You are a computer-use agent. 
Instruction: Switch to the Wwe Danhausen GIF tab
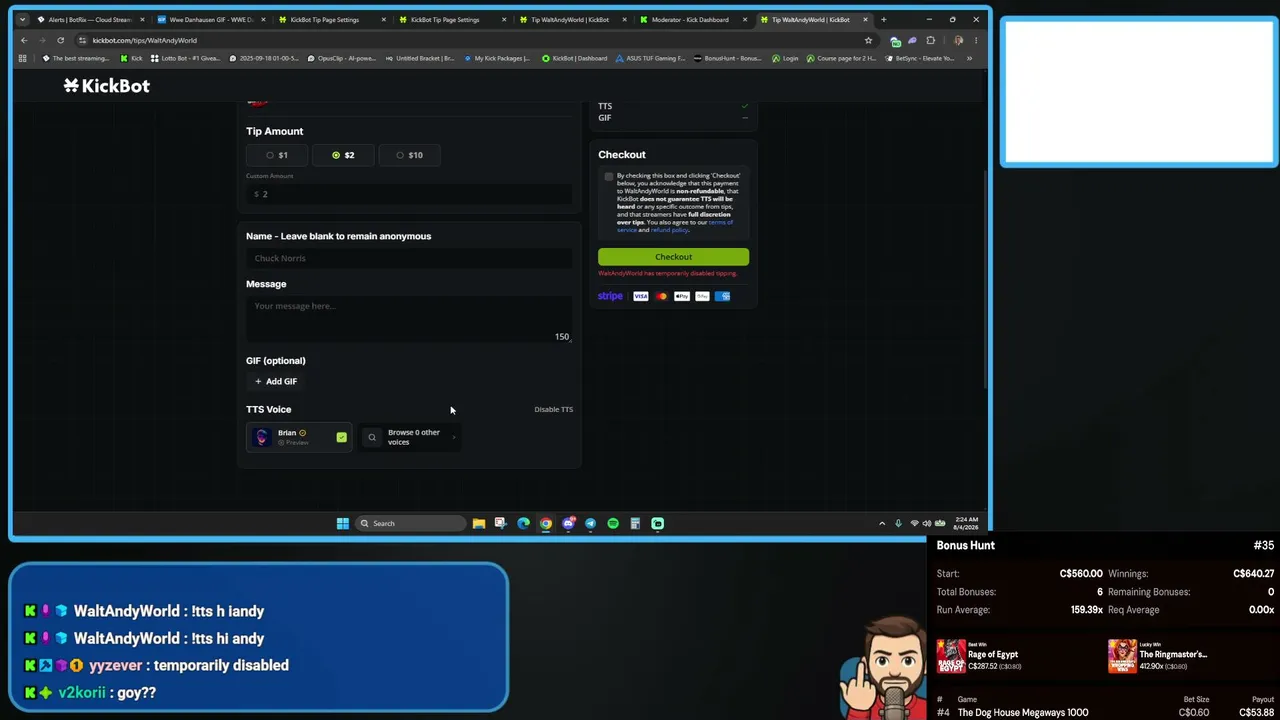(x=211, y=19)
